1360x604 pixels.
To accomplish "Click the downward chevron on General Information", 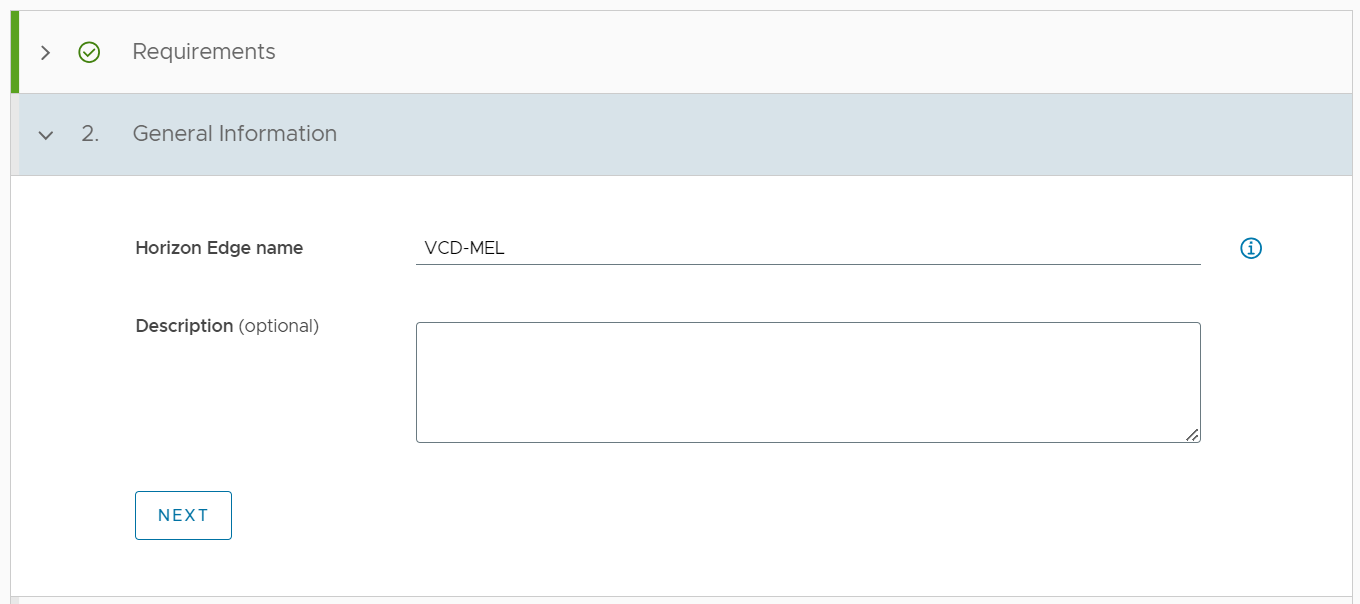I will click(x=45, y=134).
